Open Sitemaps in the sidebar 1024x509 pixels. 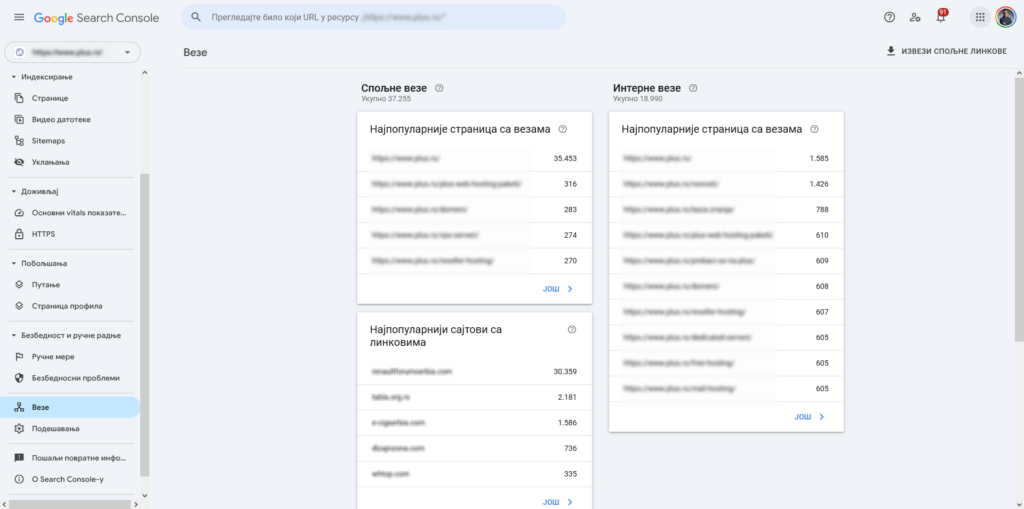coord(48,141)
